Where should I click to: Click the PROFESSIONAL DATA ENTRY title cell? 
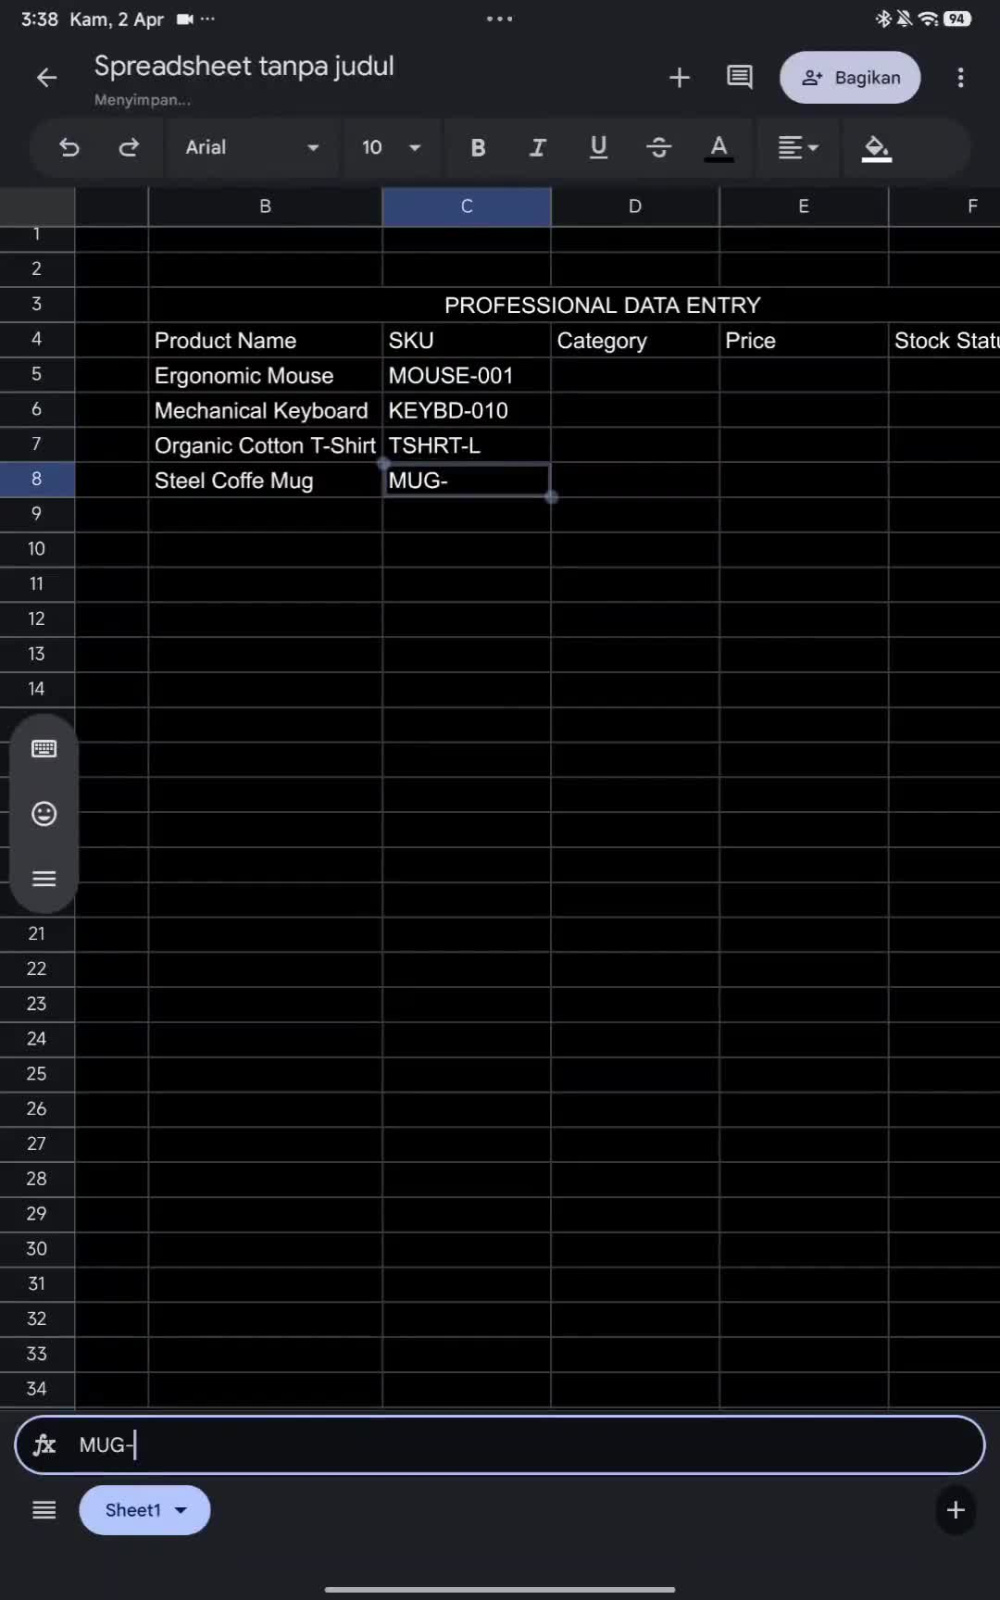pyautogui.click(x=602, y=305)
